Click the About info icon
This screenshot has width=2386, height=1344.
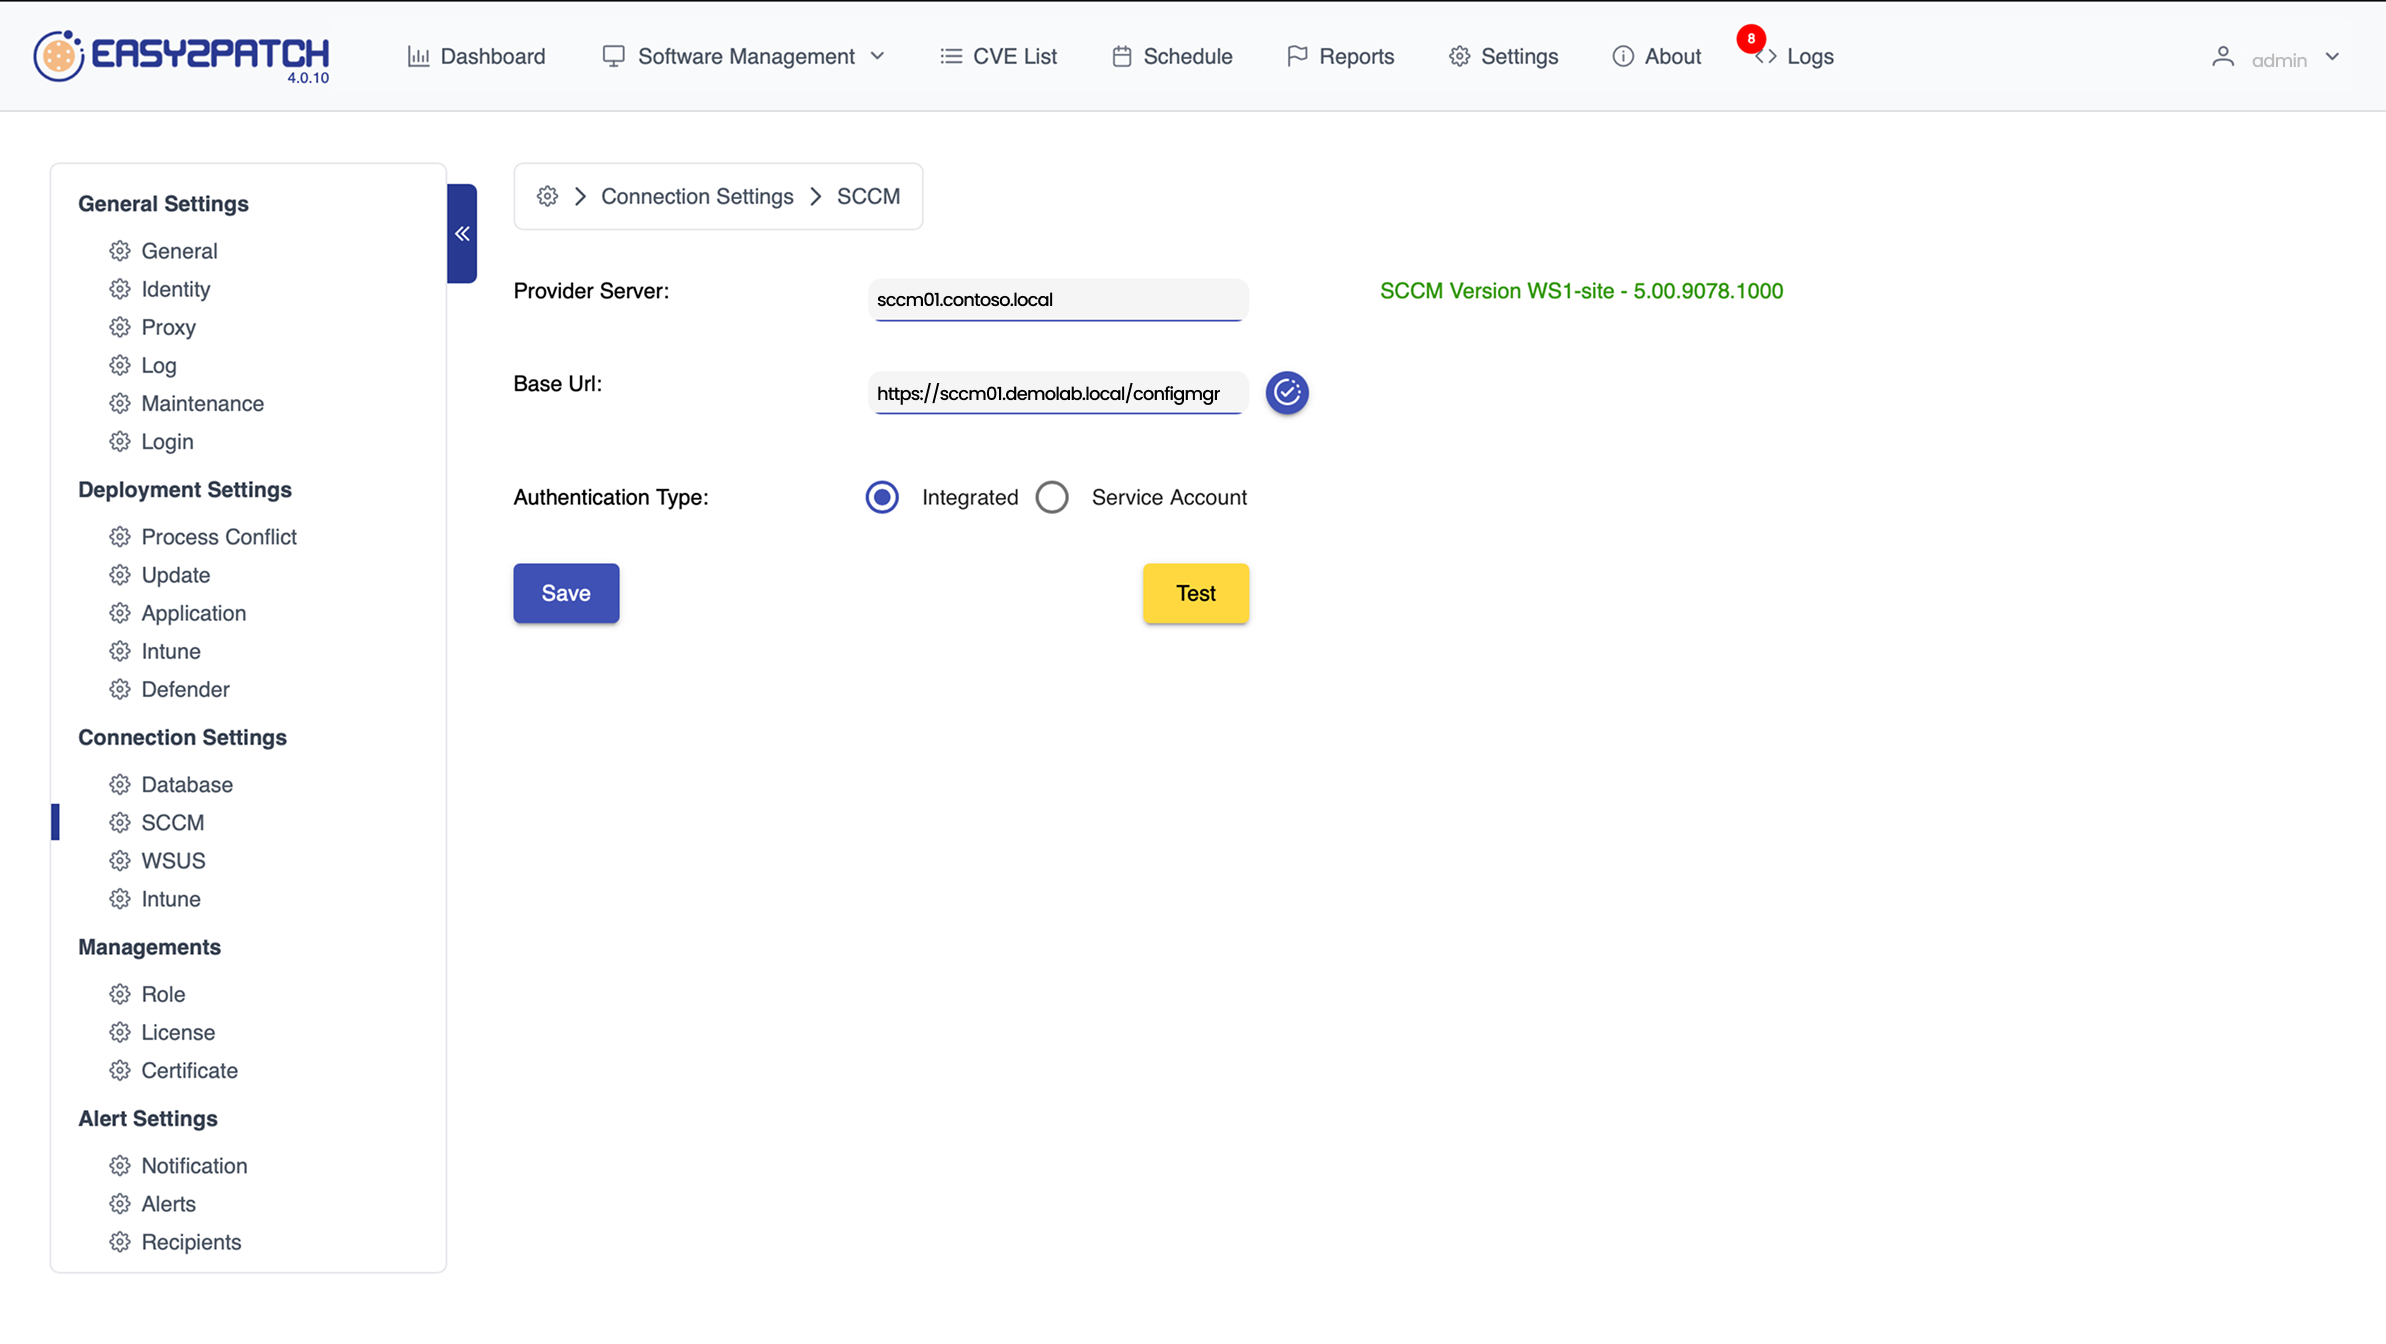1623,56
